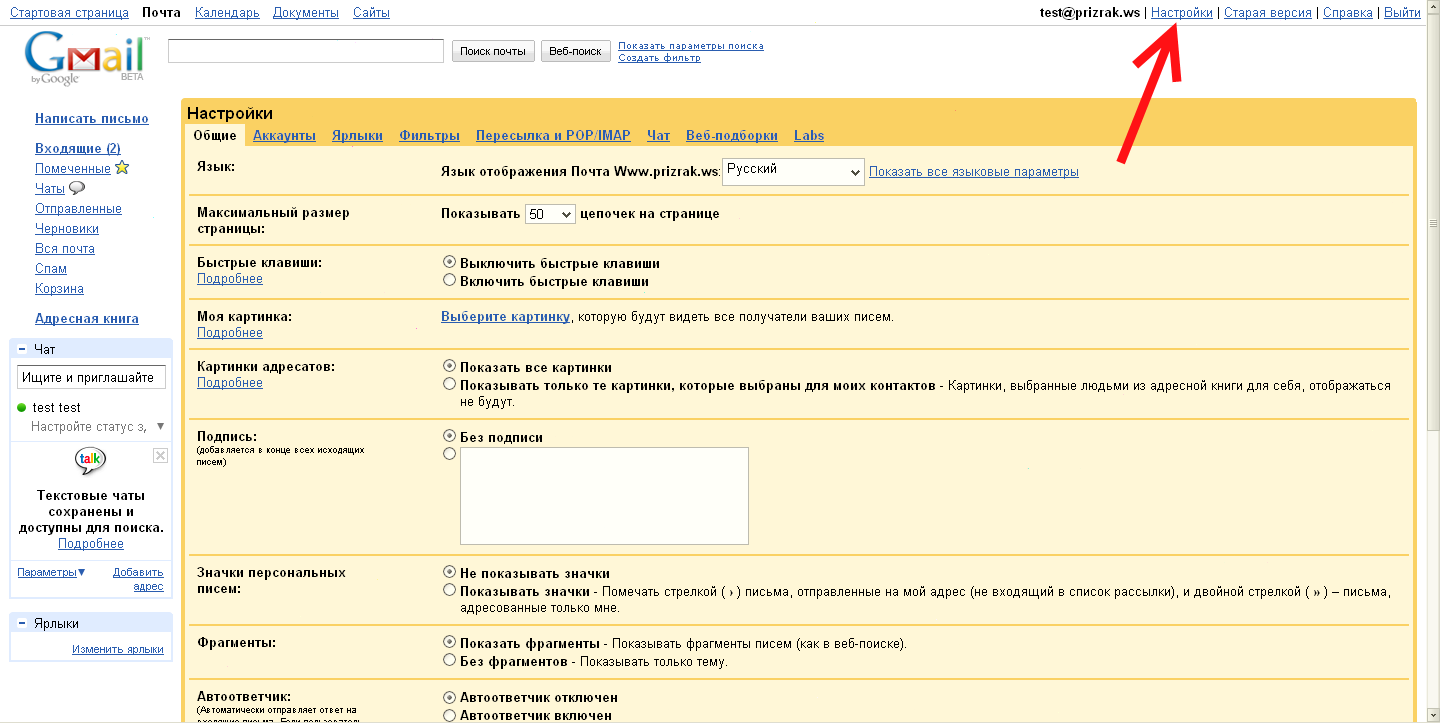The width and height of the screenshot is (1440, 723).
Task: Select Не показывать значки radio
Action: (x=450, y=573)
